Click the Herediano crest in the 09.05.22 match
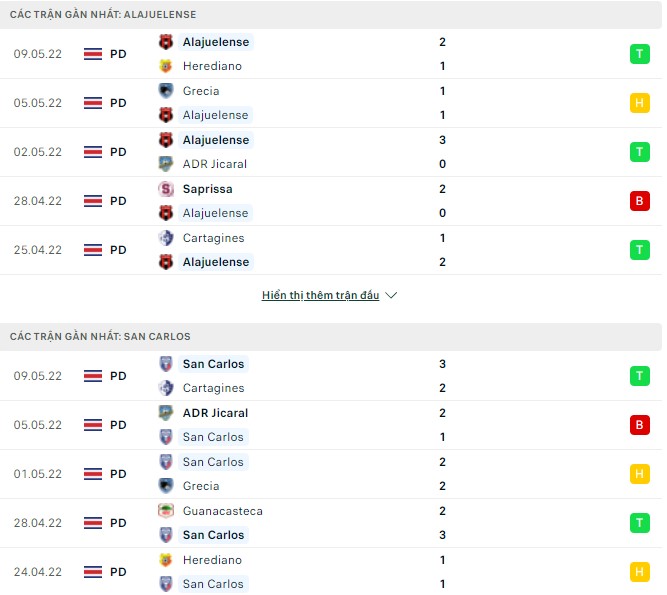The image size is (667, 595). coord(166,66)
